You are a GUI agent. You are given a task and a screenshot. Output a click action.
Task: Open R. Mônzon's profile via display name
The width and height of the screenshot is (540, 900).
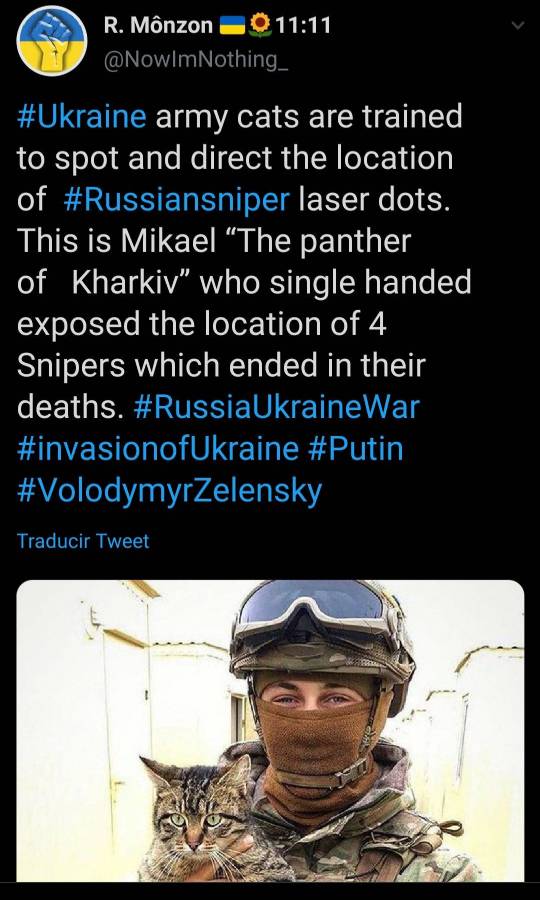point(158,25)
